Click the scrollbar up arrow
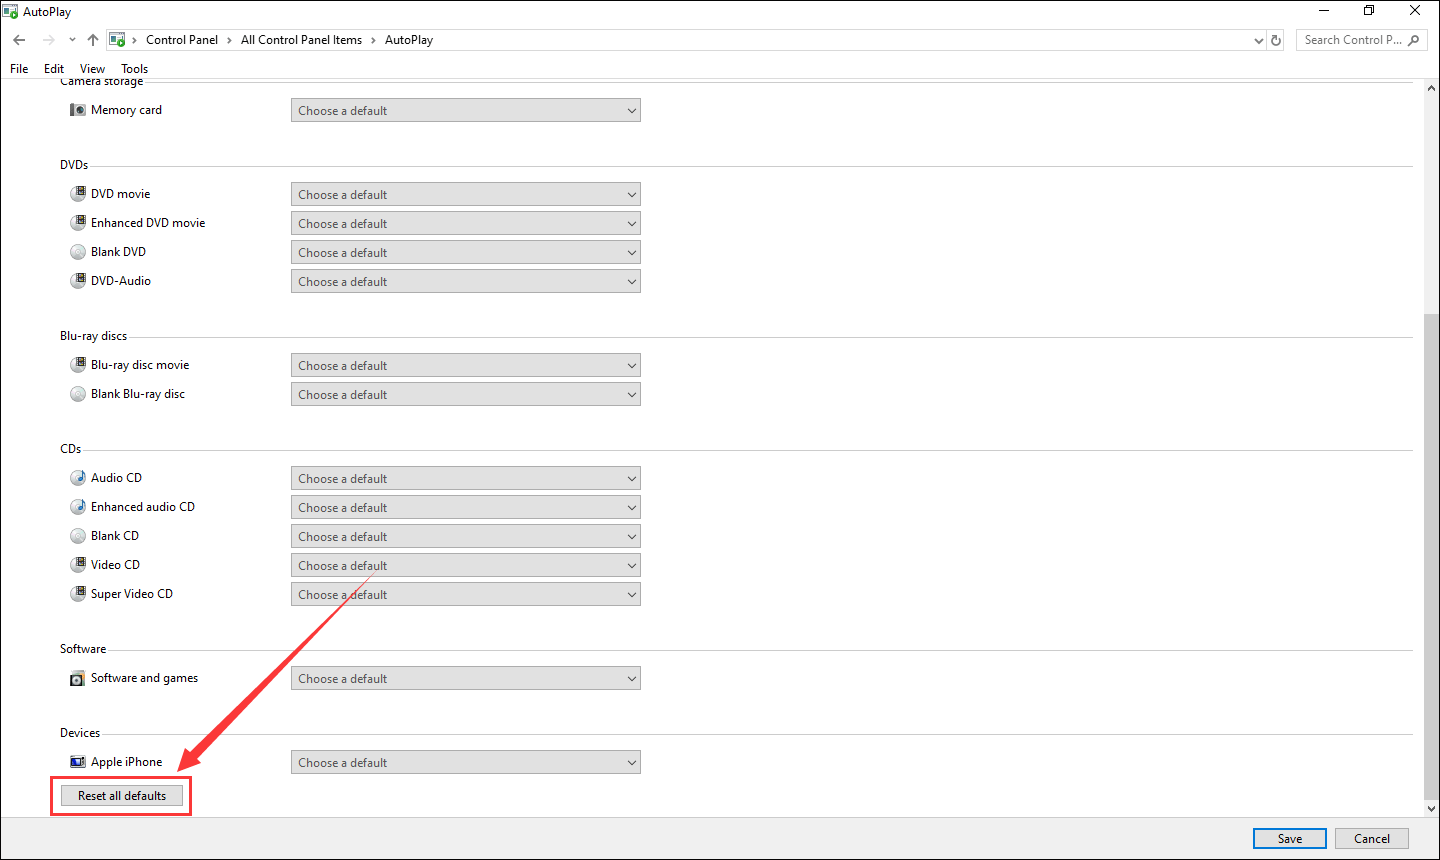1440x860 pixels. pyautogui.click(x=1431, y=89)
